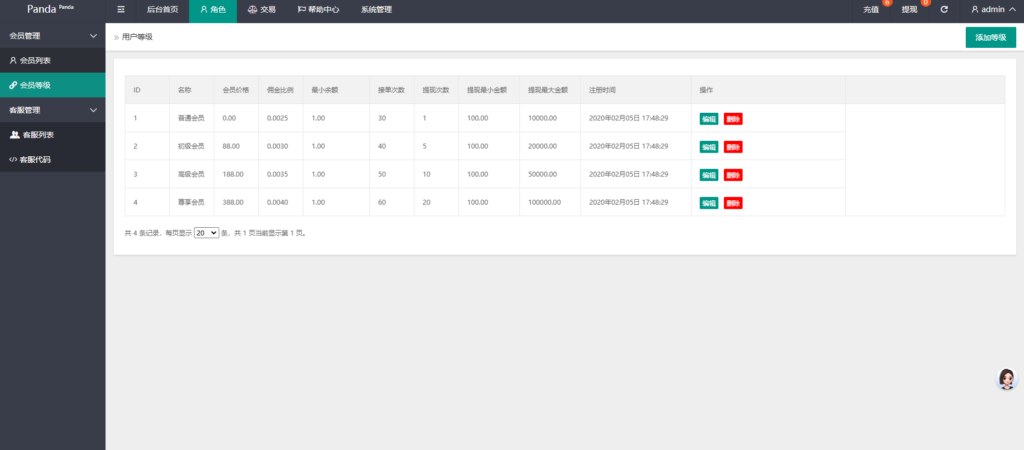The image size is (1024, 450).
Task: Click the 提现最大金额 column header
Action: (x=548, y=89)
